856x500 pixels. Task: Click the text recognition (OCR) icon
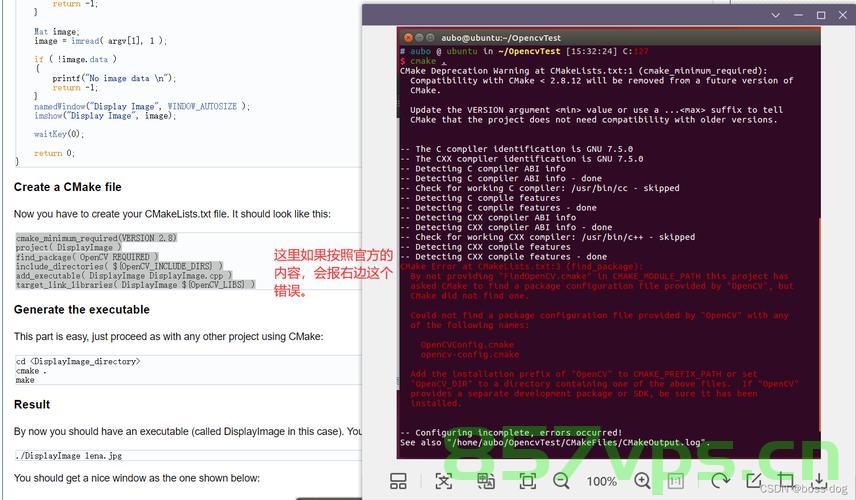pyautogui.click(x=443, y=481)
